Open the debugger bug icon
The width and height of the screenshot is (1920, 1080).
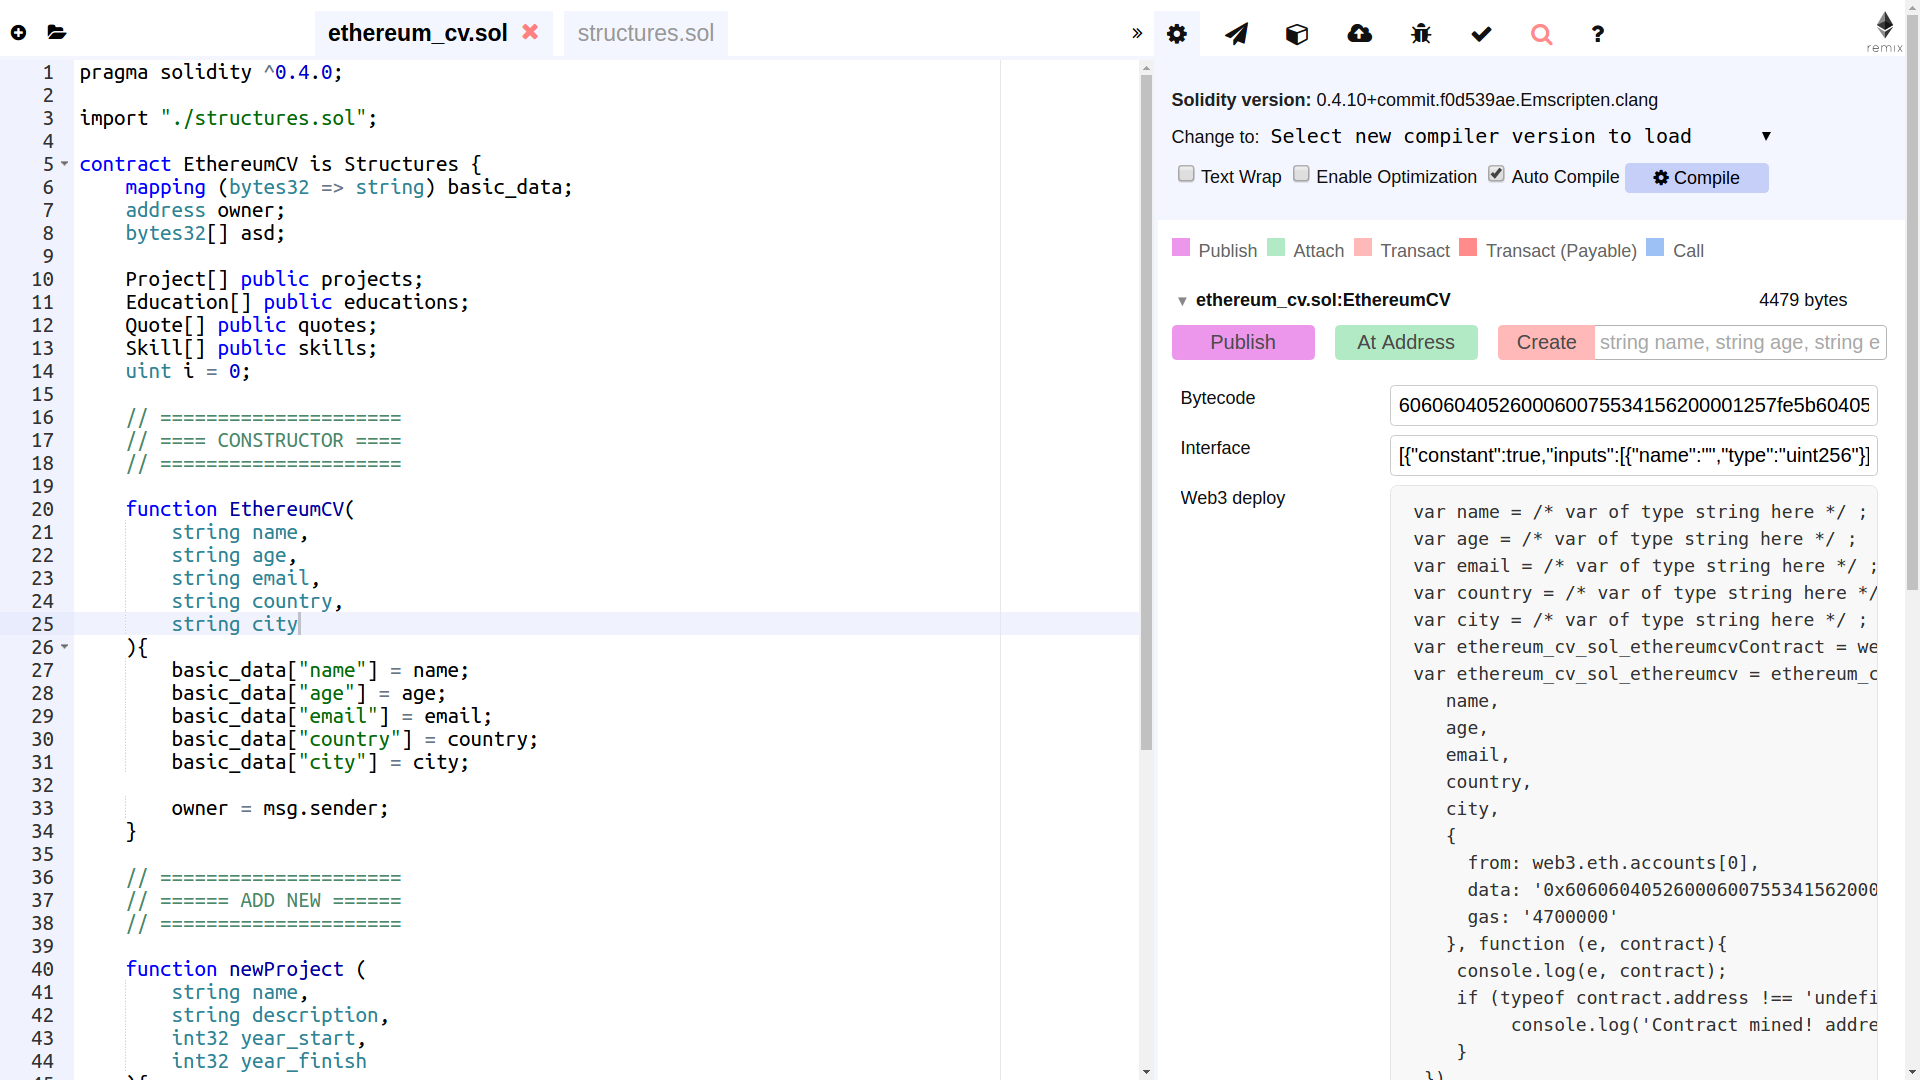tap(1421, 34)
